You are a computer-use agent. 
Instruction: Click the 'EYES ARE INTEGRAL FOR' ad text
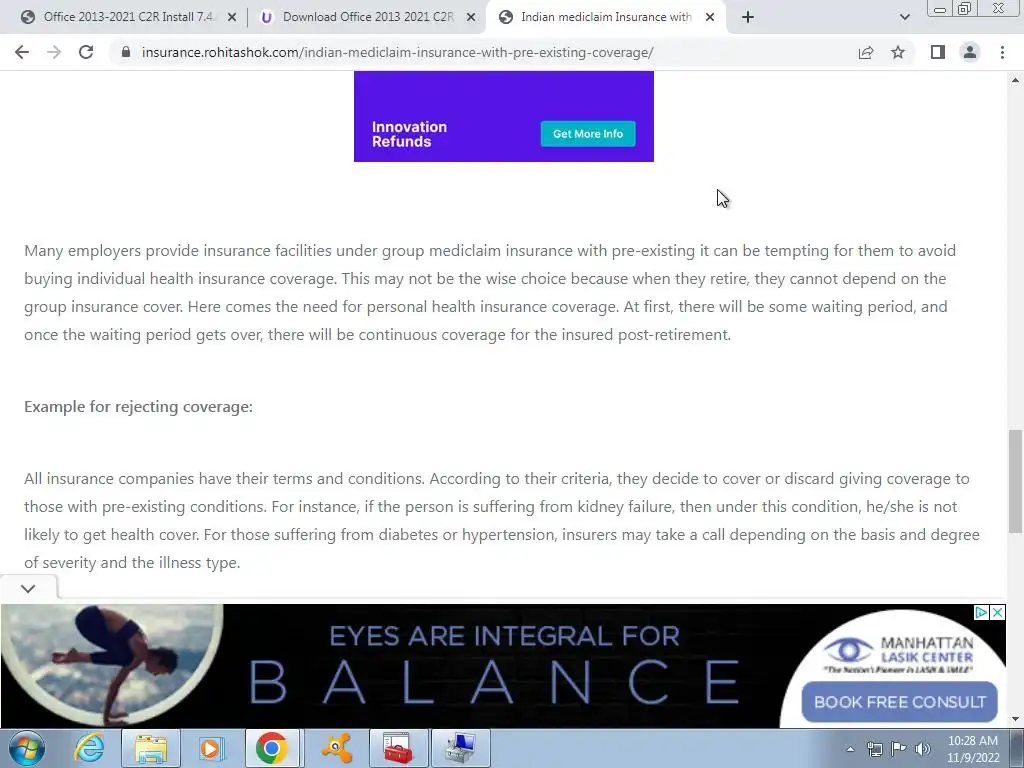504,636
